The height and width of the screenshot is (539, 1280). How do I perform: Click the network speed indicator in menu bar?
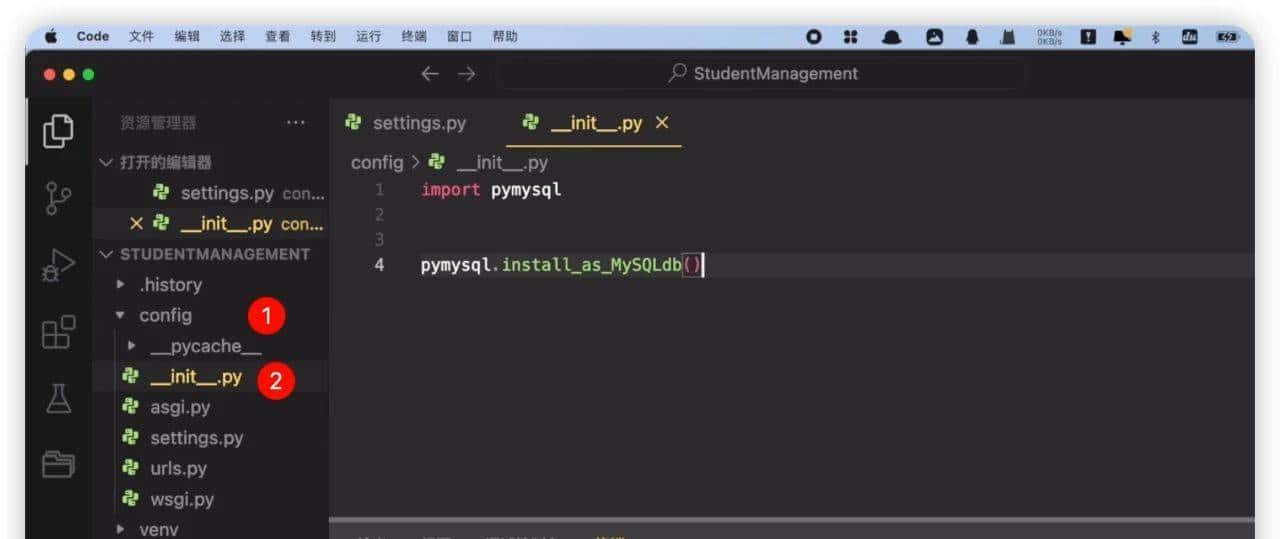(1049, 36)
